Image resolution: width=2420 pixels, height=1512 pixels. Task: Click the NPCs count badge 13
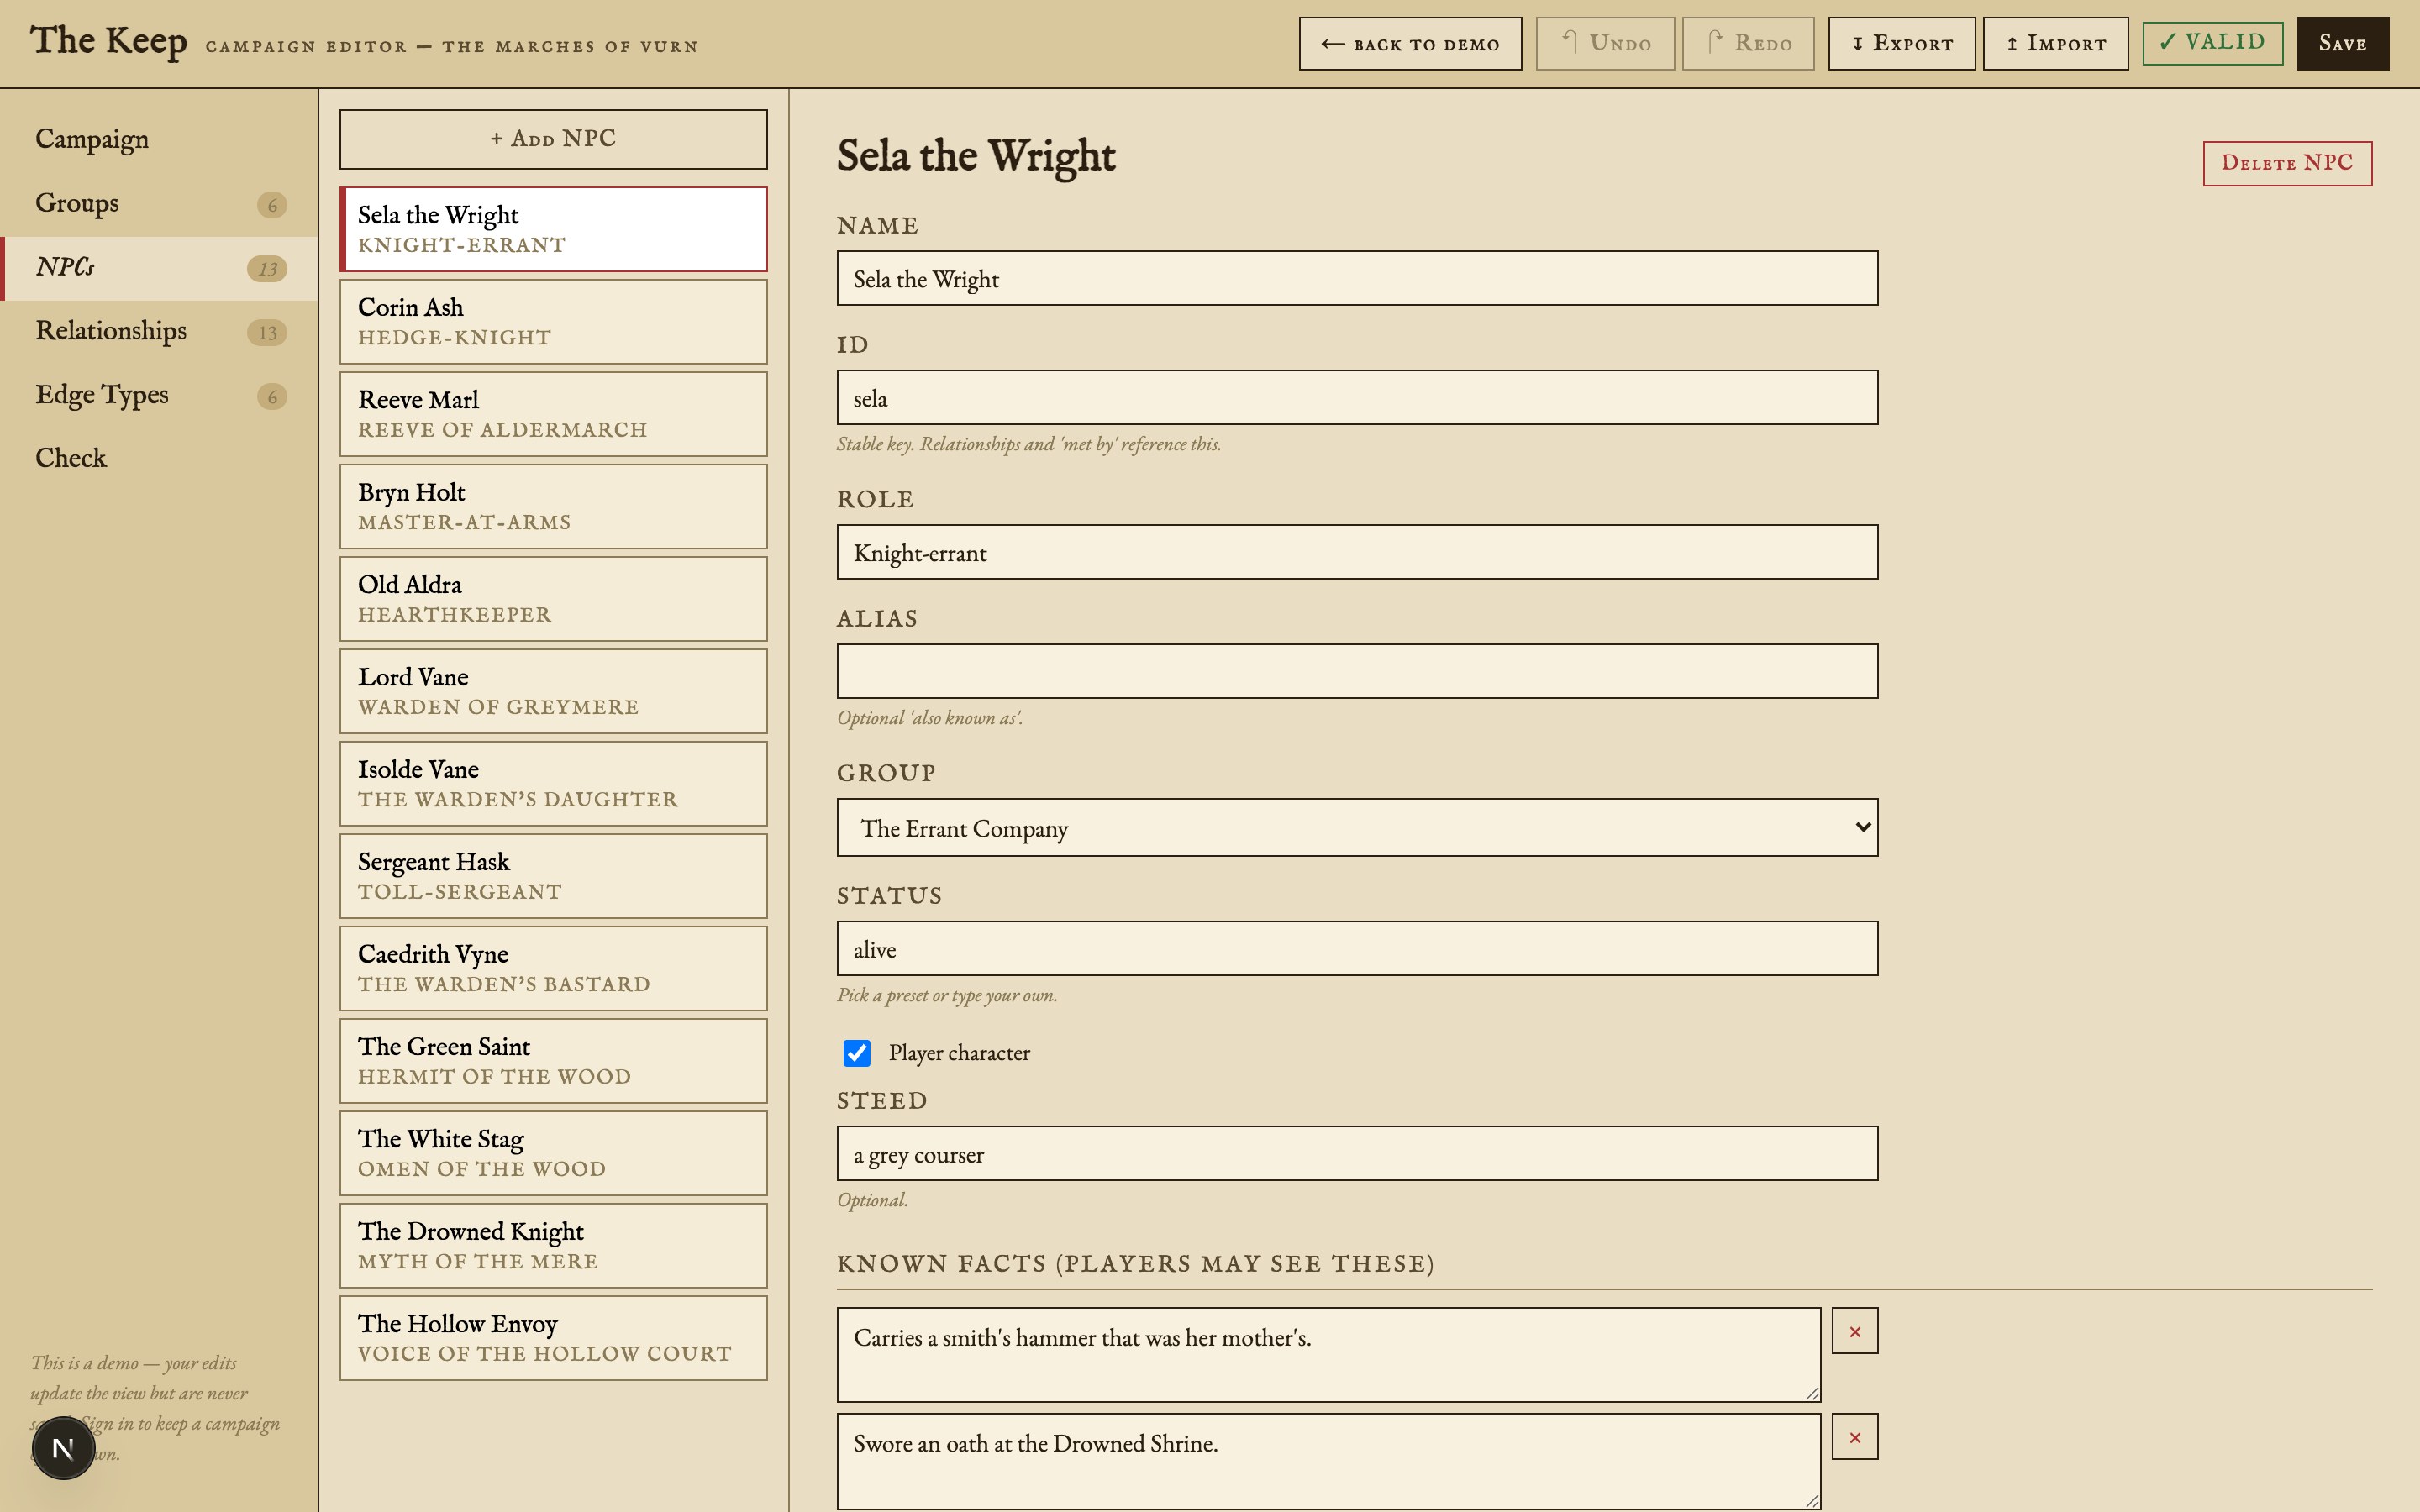tap(267, 269)
